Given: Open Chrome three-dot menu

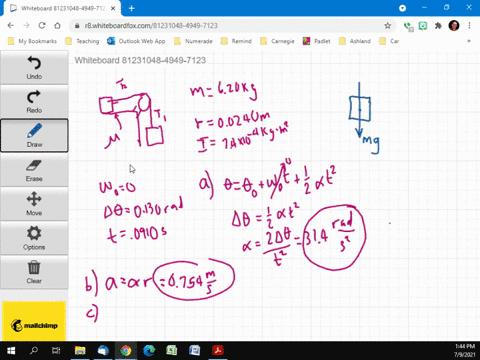Looking at the screenshot, I should click(469, 26).
